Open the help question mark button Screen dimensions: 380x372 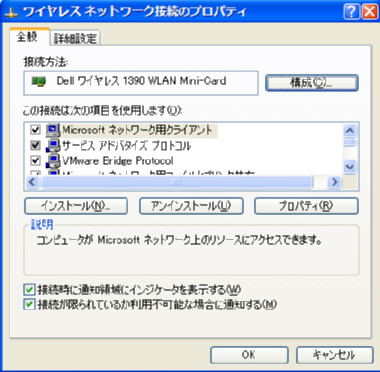pos(351,12)
